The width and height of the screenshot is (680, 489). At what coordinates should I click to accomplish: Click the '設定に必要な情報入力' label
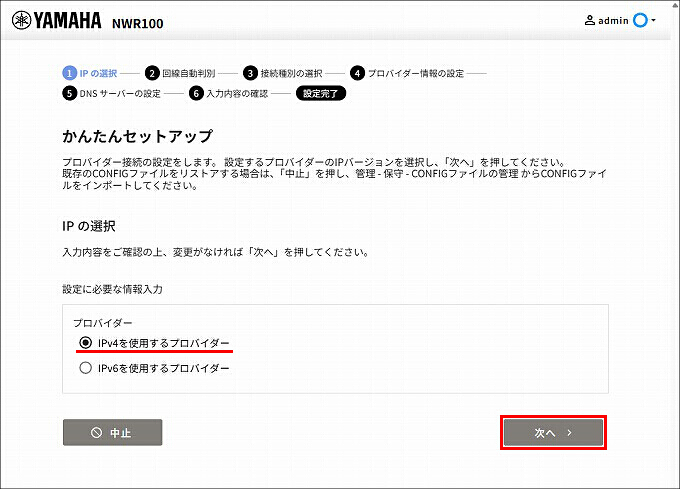[112, 289]
